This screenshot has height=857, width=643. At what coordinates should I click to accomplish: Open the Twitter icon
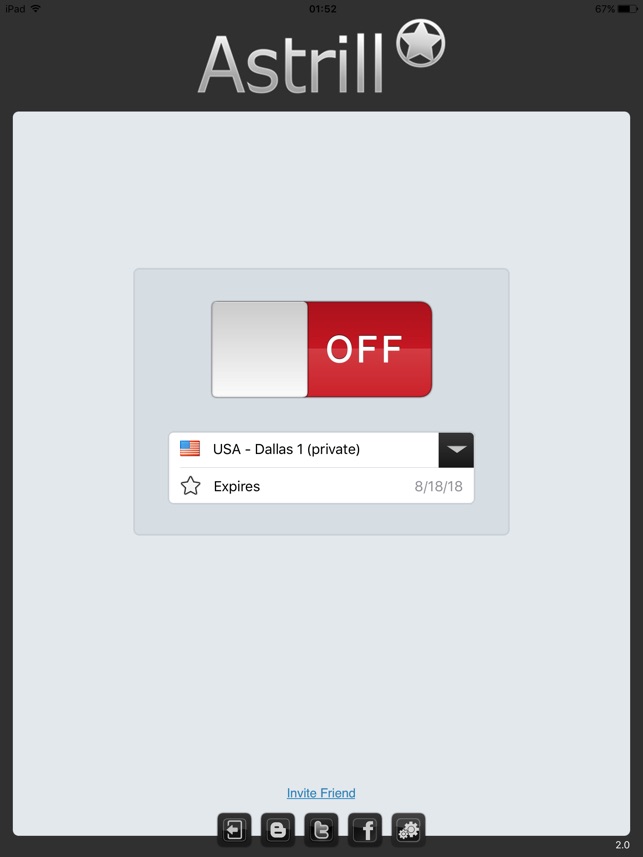321,830
